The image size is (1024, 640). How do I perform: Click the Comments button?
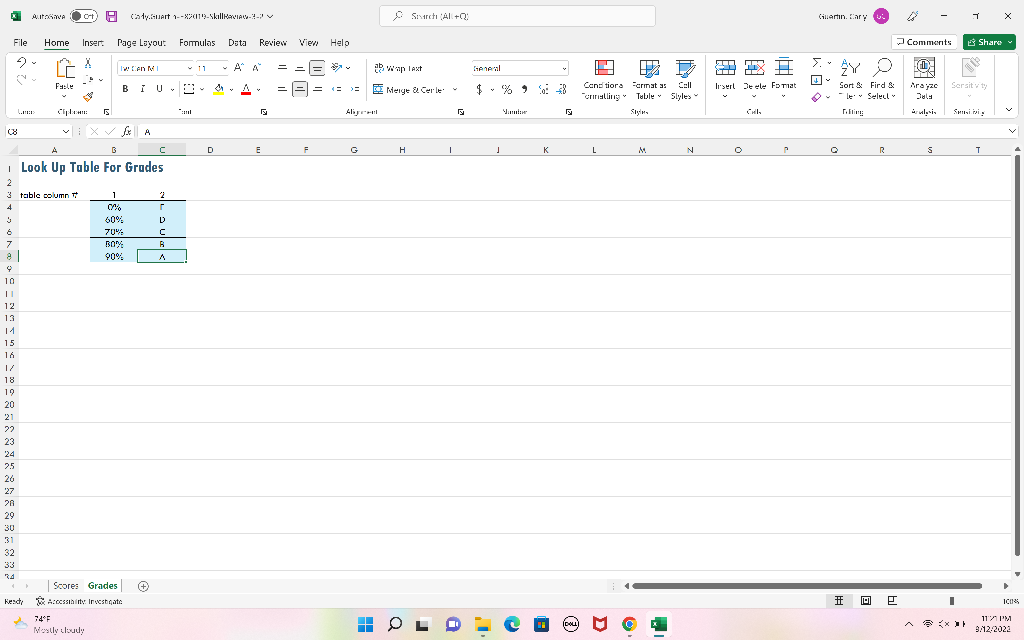924,42
